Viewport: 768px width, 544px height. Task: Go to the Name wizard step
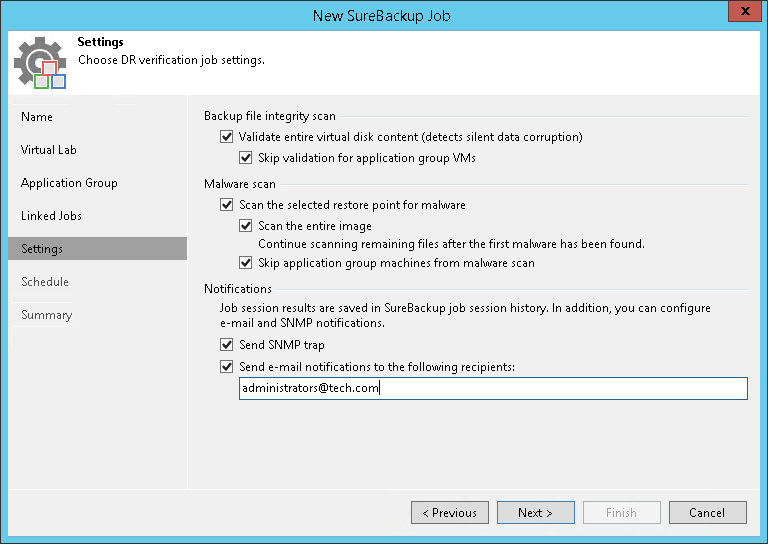pyautogui.click(x=37, y=117)
